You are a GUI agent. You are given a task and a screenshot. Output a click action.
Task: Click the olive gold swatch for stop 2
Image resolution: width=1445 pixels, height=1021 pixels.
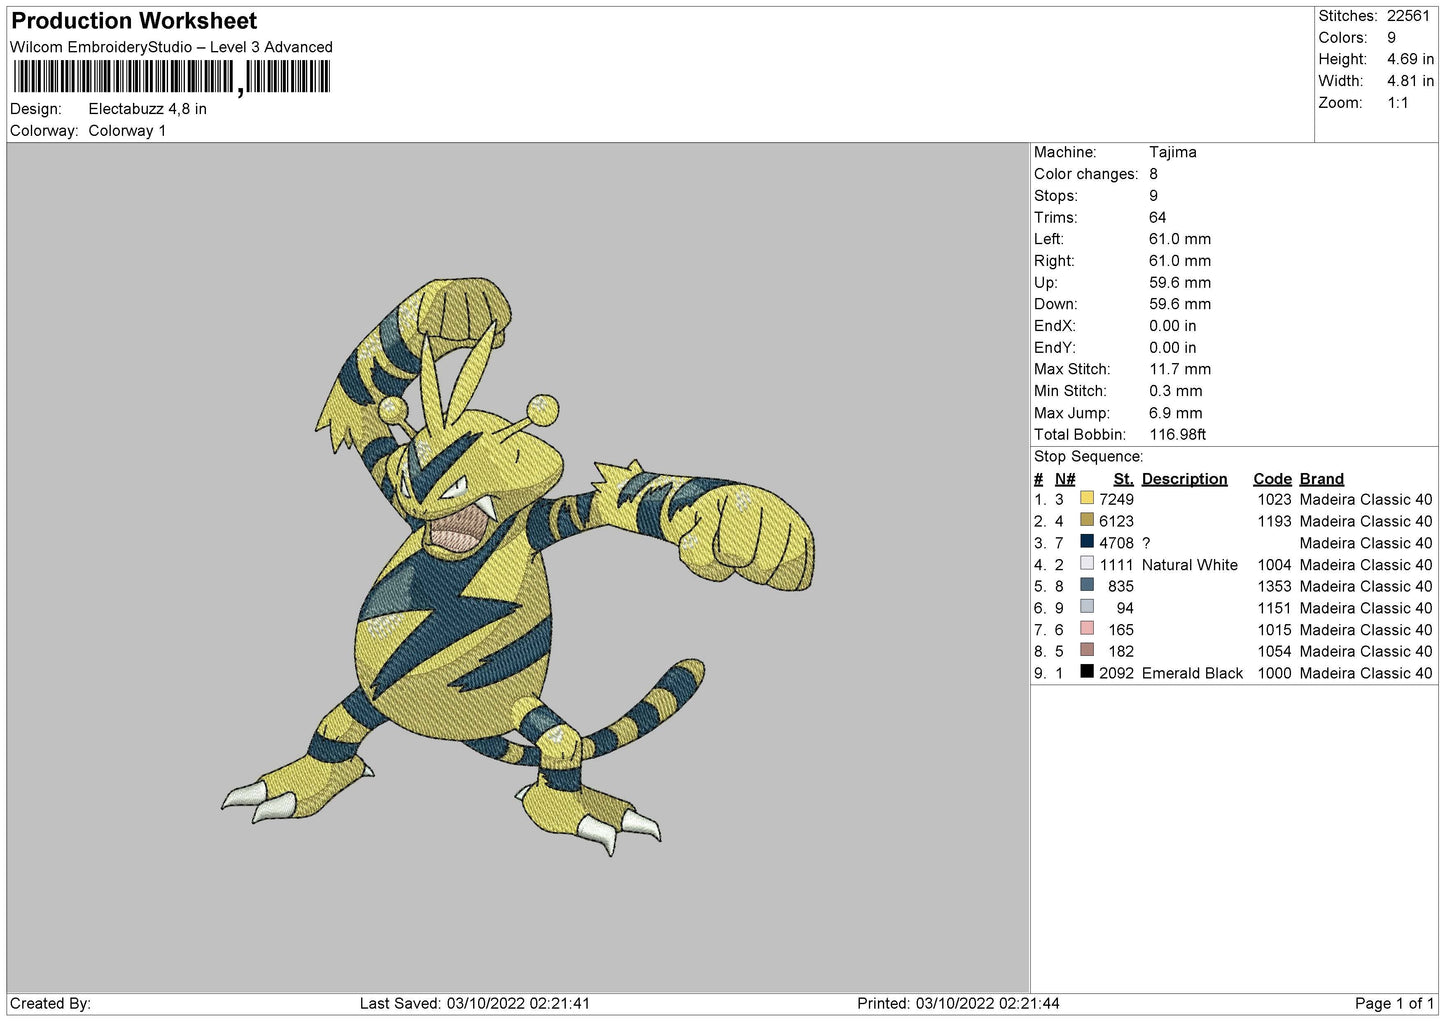[1087, 520]
